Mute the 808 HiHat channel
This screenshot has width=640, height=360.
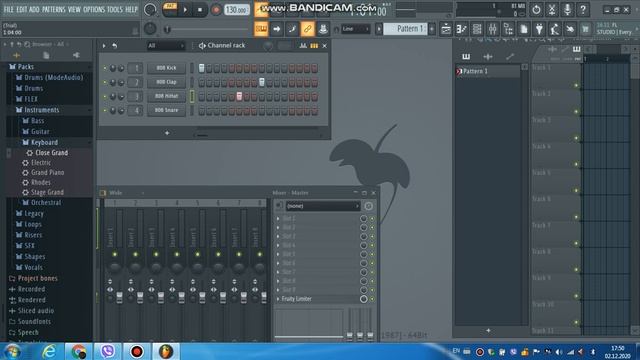pyautogui.click(x=105, y=97)
